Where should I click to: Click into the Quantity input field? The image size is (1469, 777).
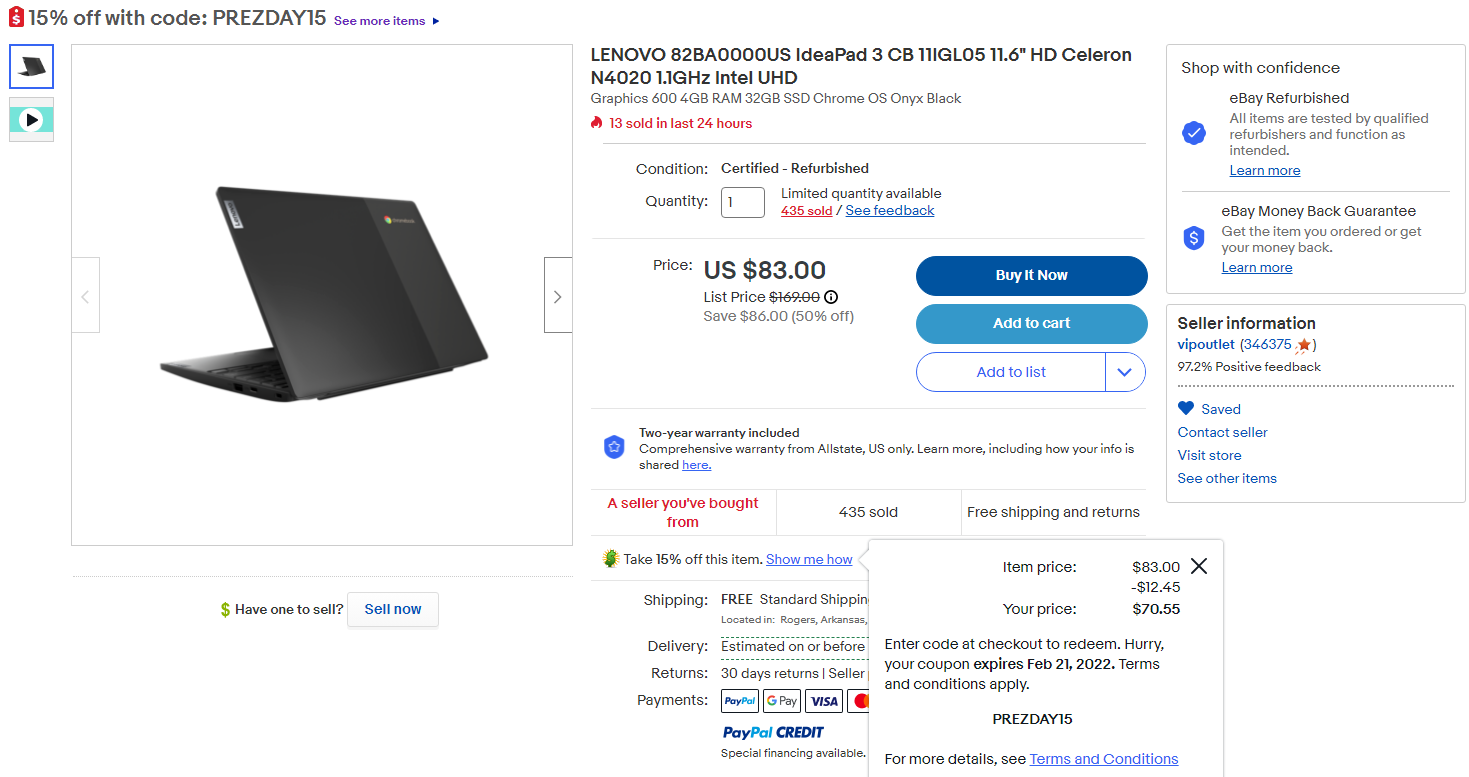tap(742, 202)
